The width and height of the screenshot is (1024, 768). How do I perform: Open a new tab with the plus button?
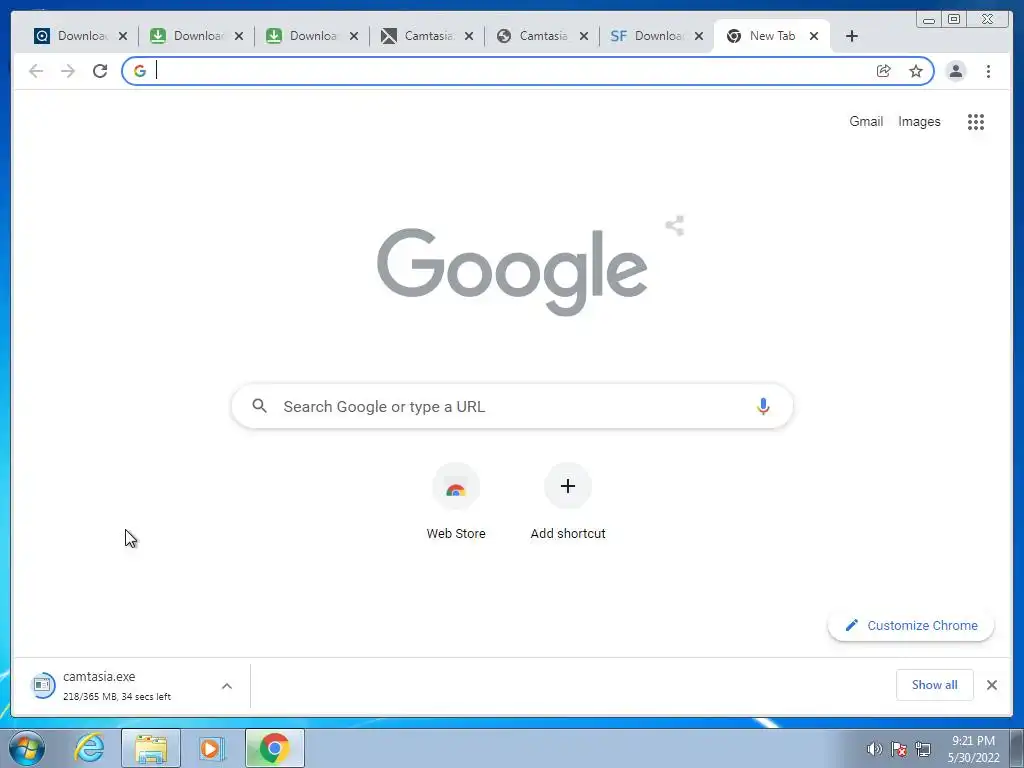pyautogui.click(x=852, y=36)
